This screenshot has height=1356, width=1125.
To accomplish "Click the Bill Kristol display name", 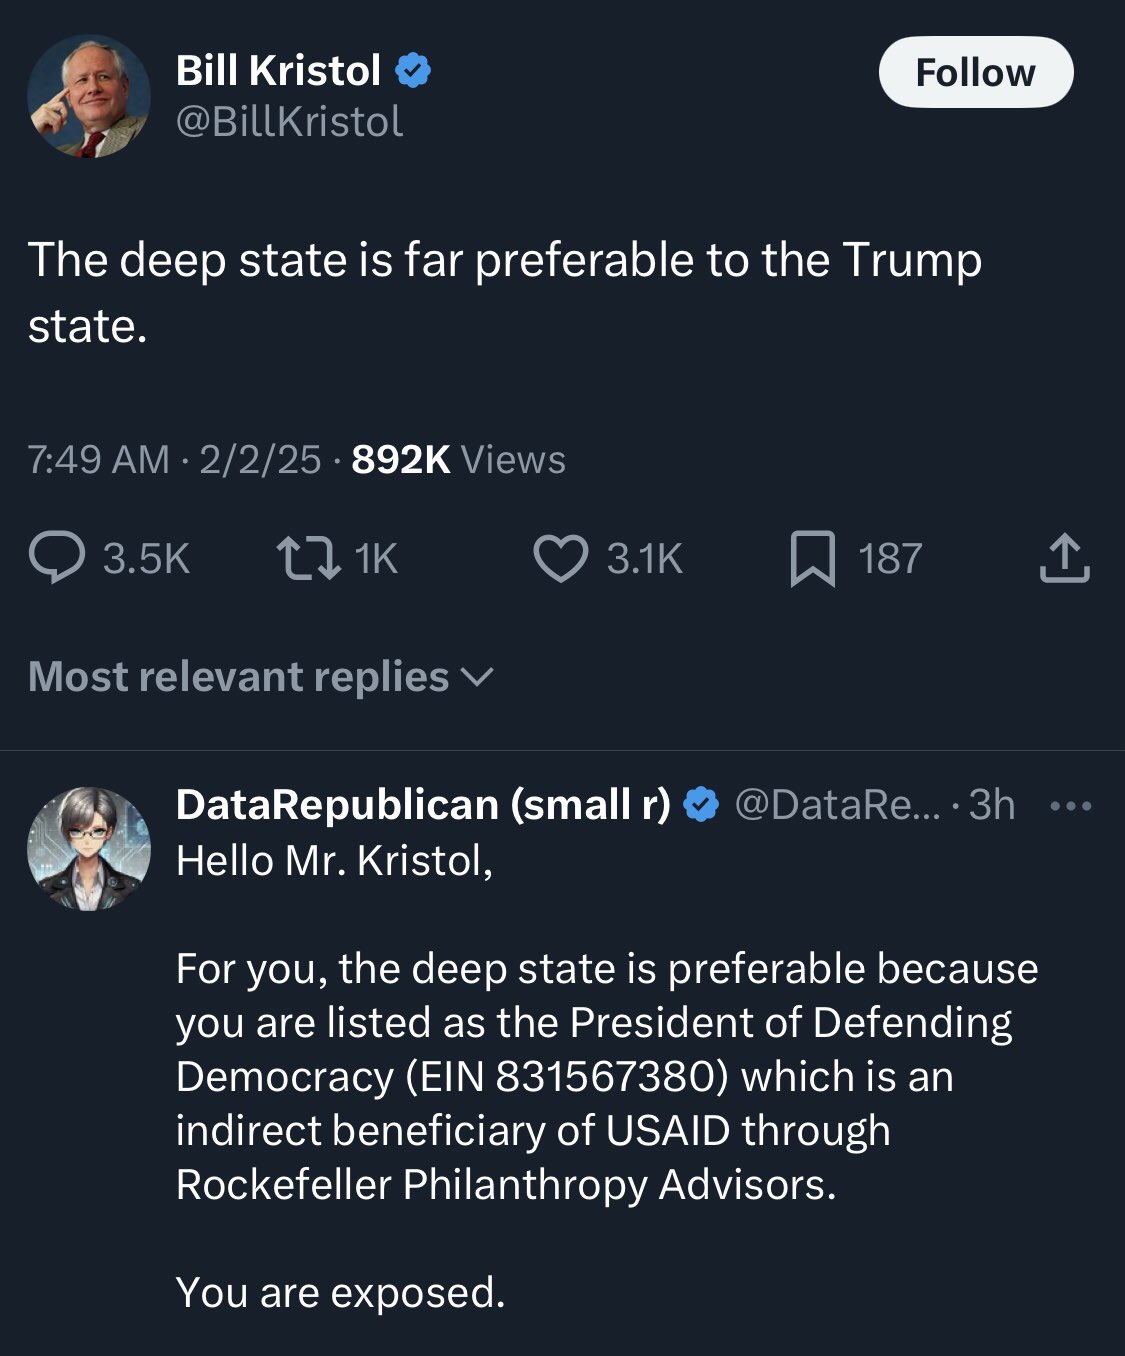I will (279, 71).
